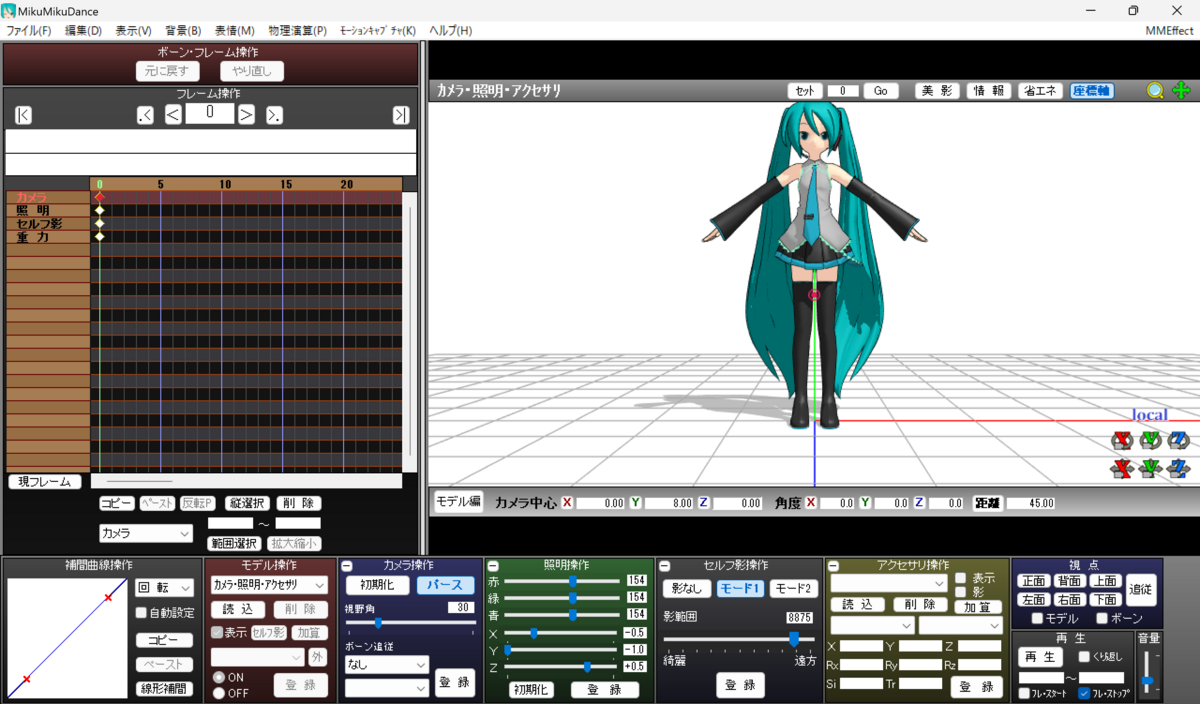Viewport: 1200px width, 704px height.
Task: Click the 元に戻す undo button
Action: click(x=167, y=71)
